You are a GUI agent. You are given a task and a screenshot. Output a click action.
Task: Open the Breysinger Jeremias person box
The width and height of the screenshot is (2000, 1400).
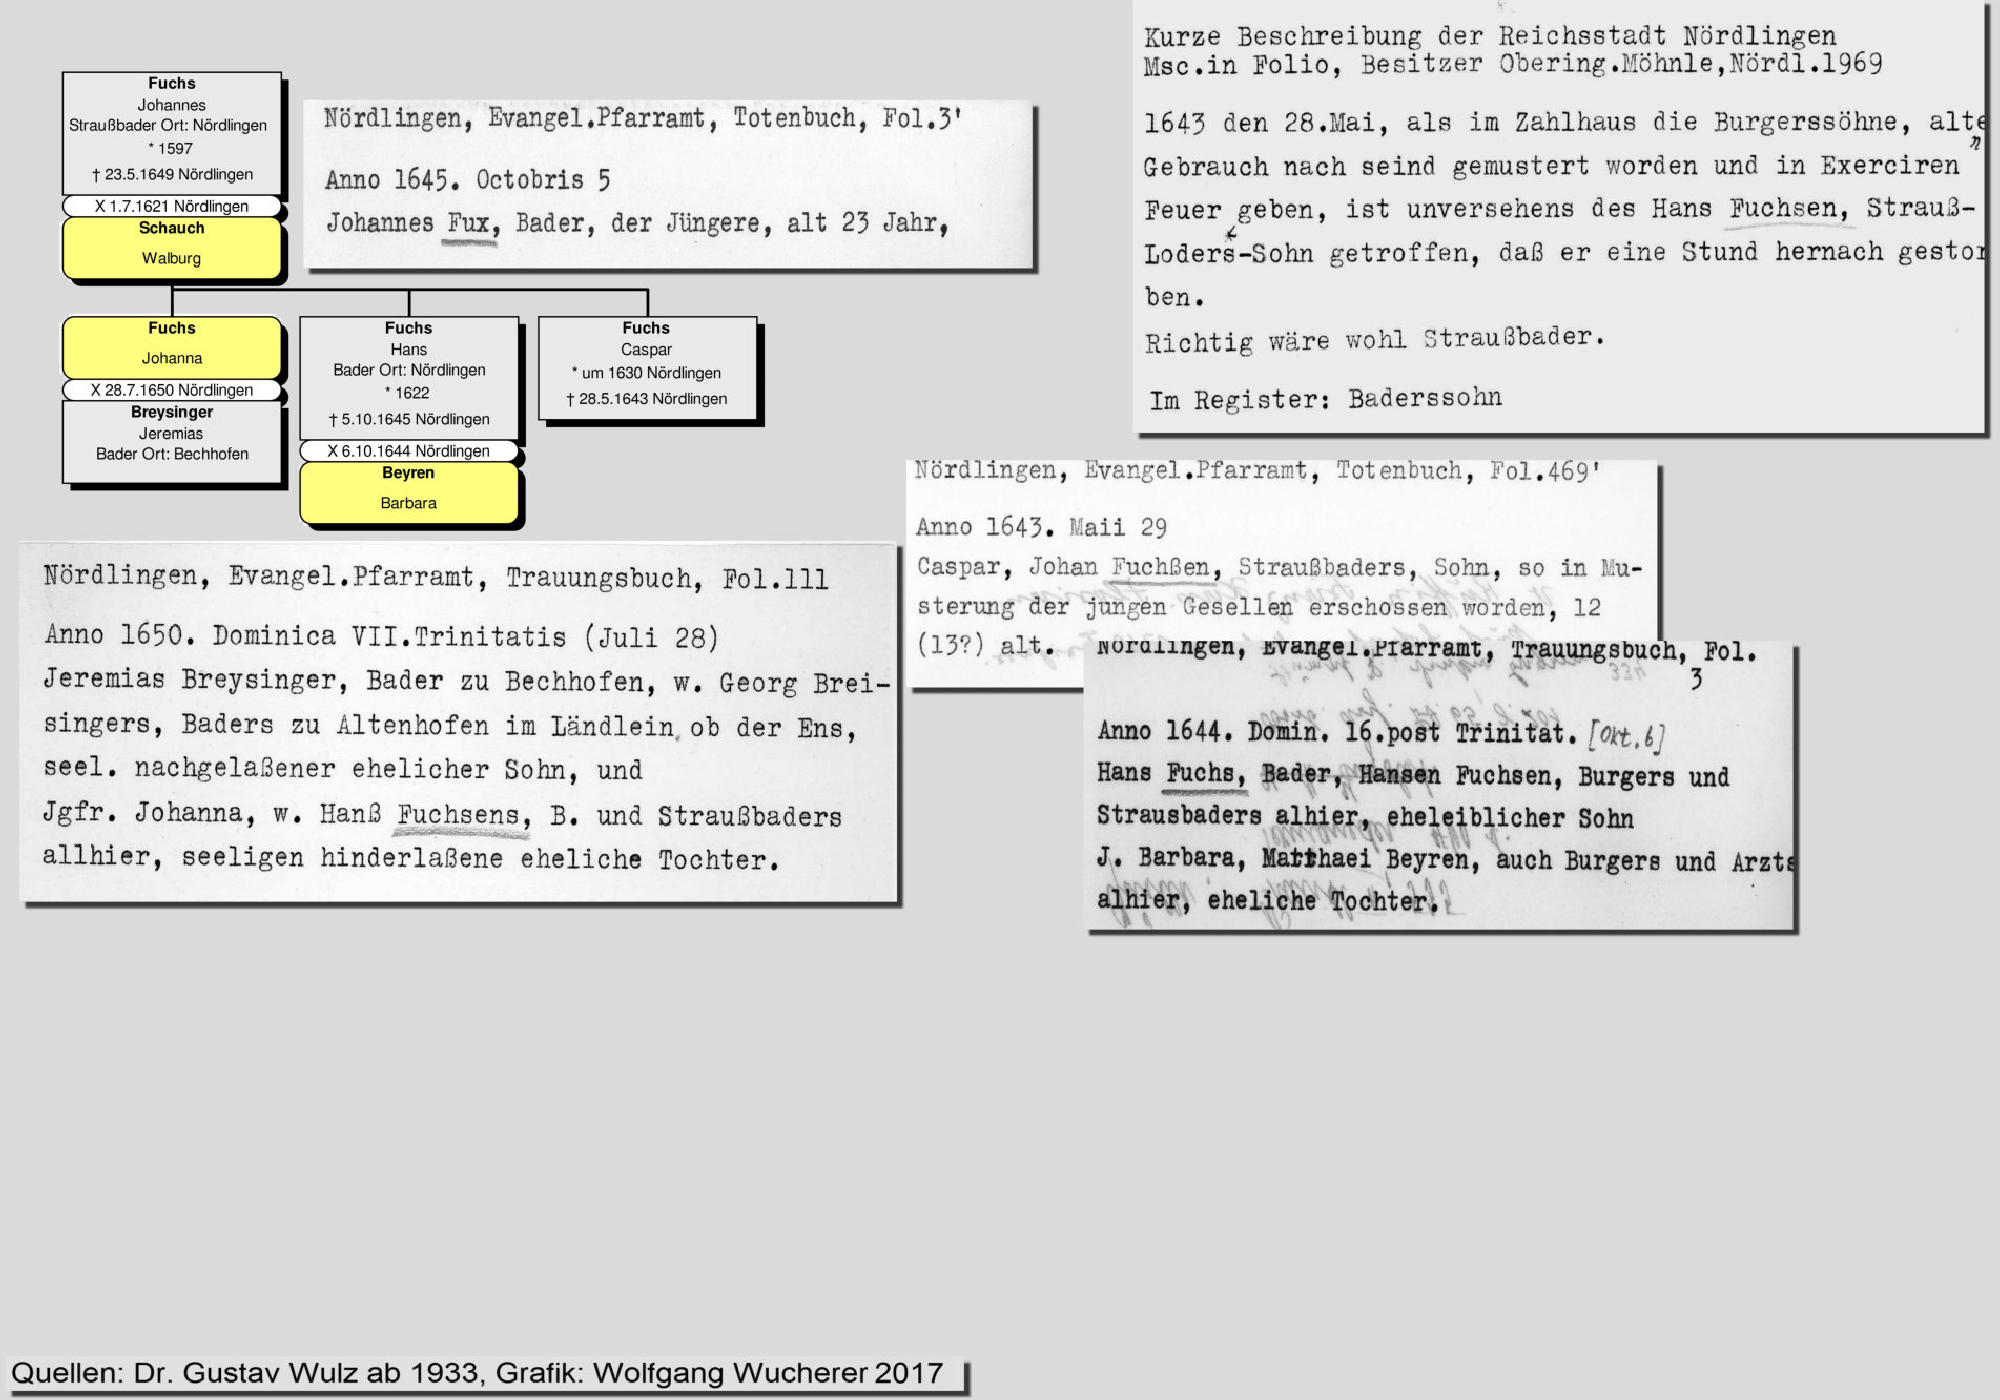tap(172, 440)
